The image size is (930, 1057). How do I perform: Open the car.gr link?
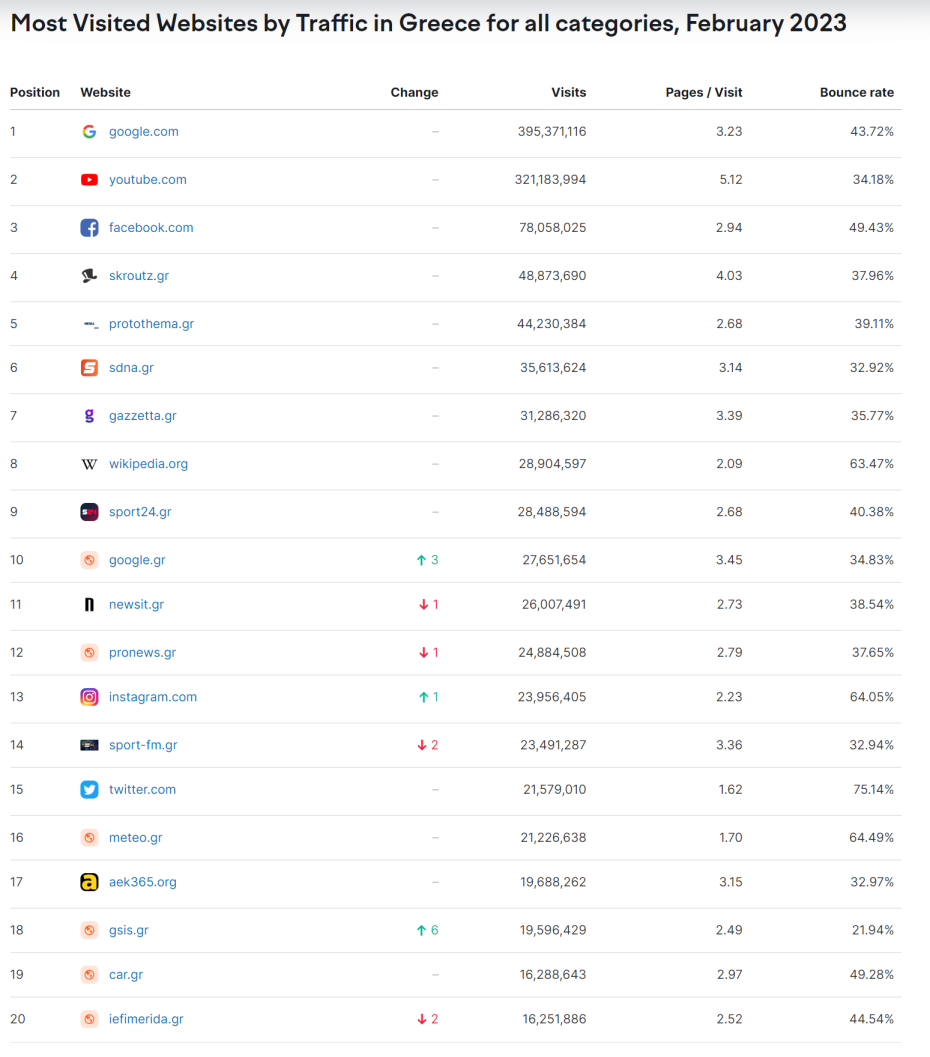126,975
